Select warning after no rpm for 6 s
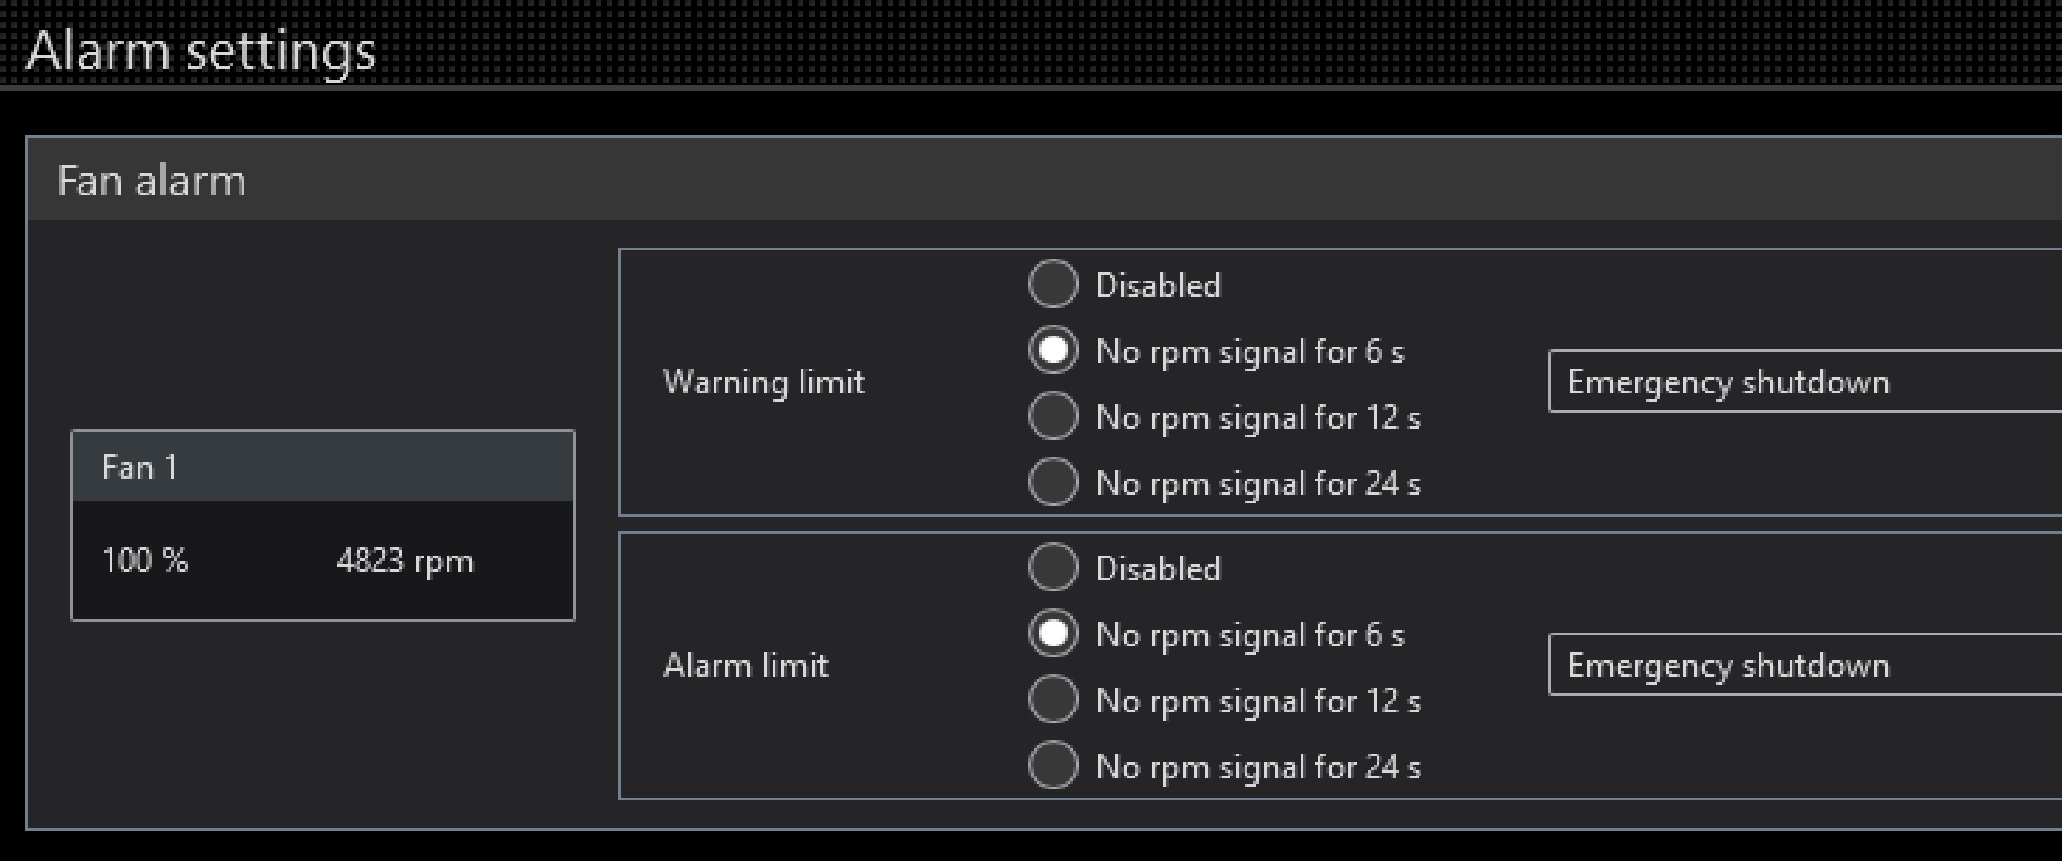This screenshot has width=2064, height=864. click(x=1053, y=351)
